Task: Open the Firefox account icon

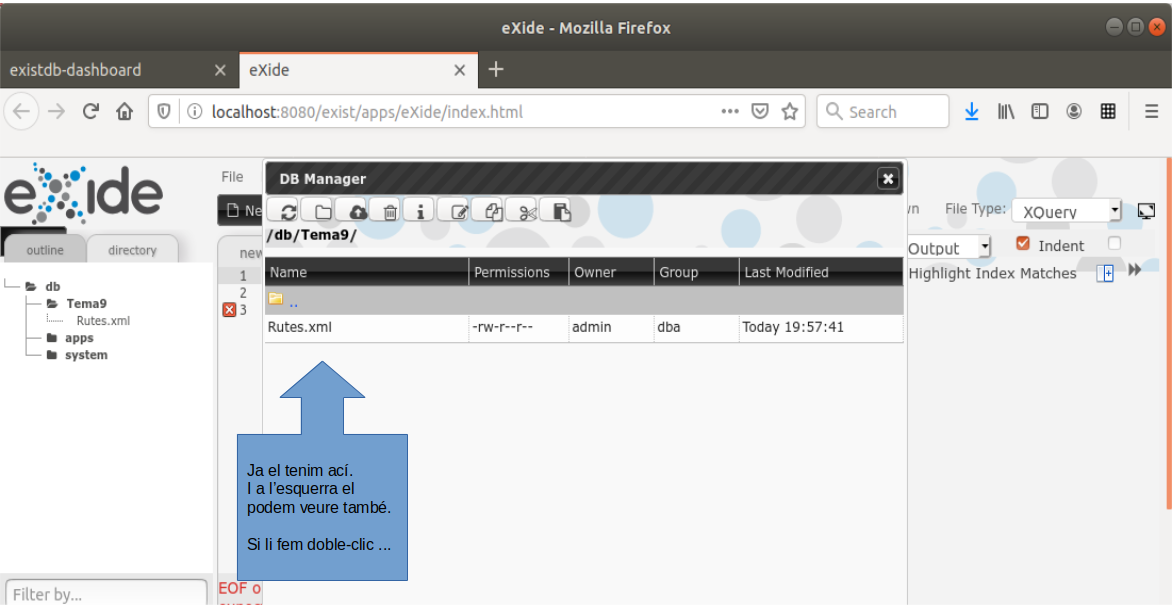Action: [x=1074, y=111]
